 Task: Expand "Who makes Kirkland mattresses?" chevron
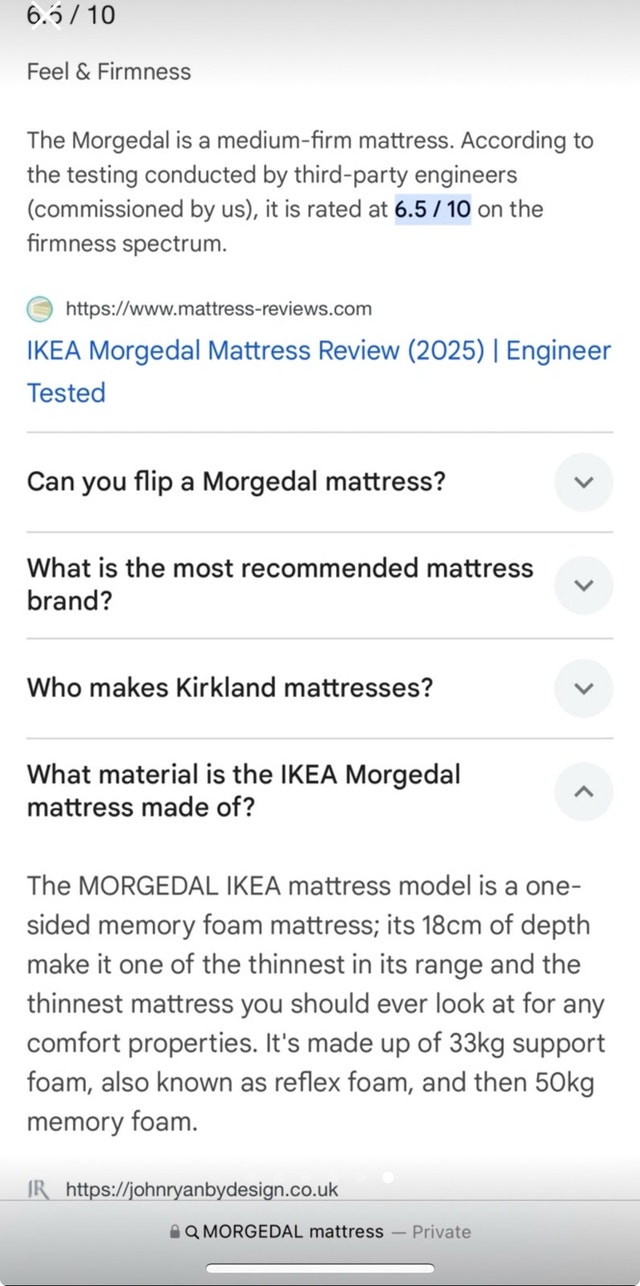[585, 689]
